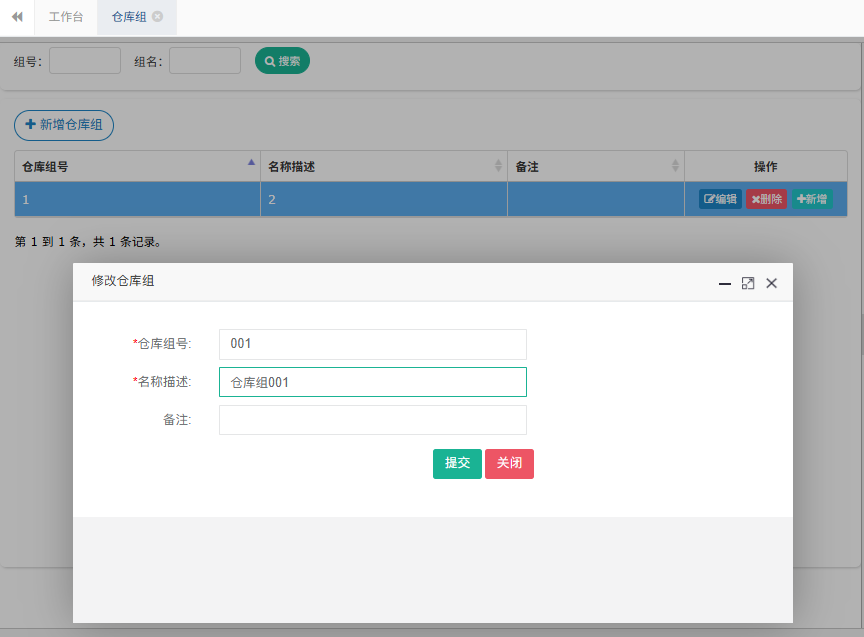This screenshot has width=864, height=637.
Task: Click the 名称描述 input field in dialog
Action: pos(372,382)
